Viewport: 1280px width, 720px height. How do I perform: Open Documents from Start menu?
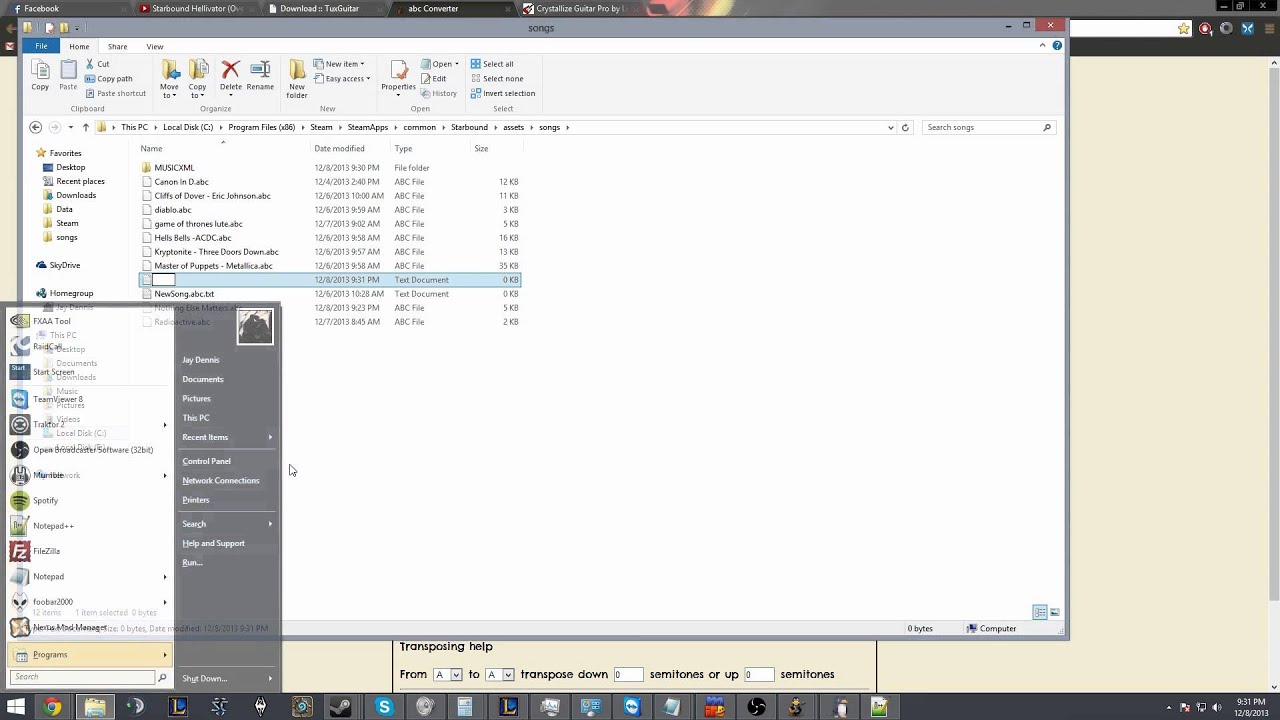click(x=202, y=379)
